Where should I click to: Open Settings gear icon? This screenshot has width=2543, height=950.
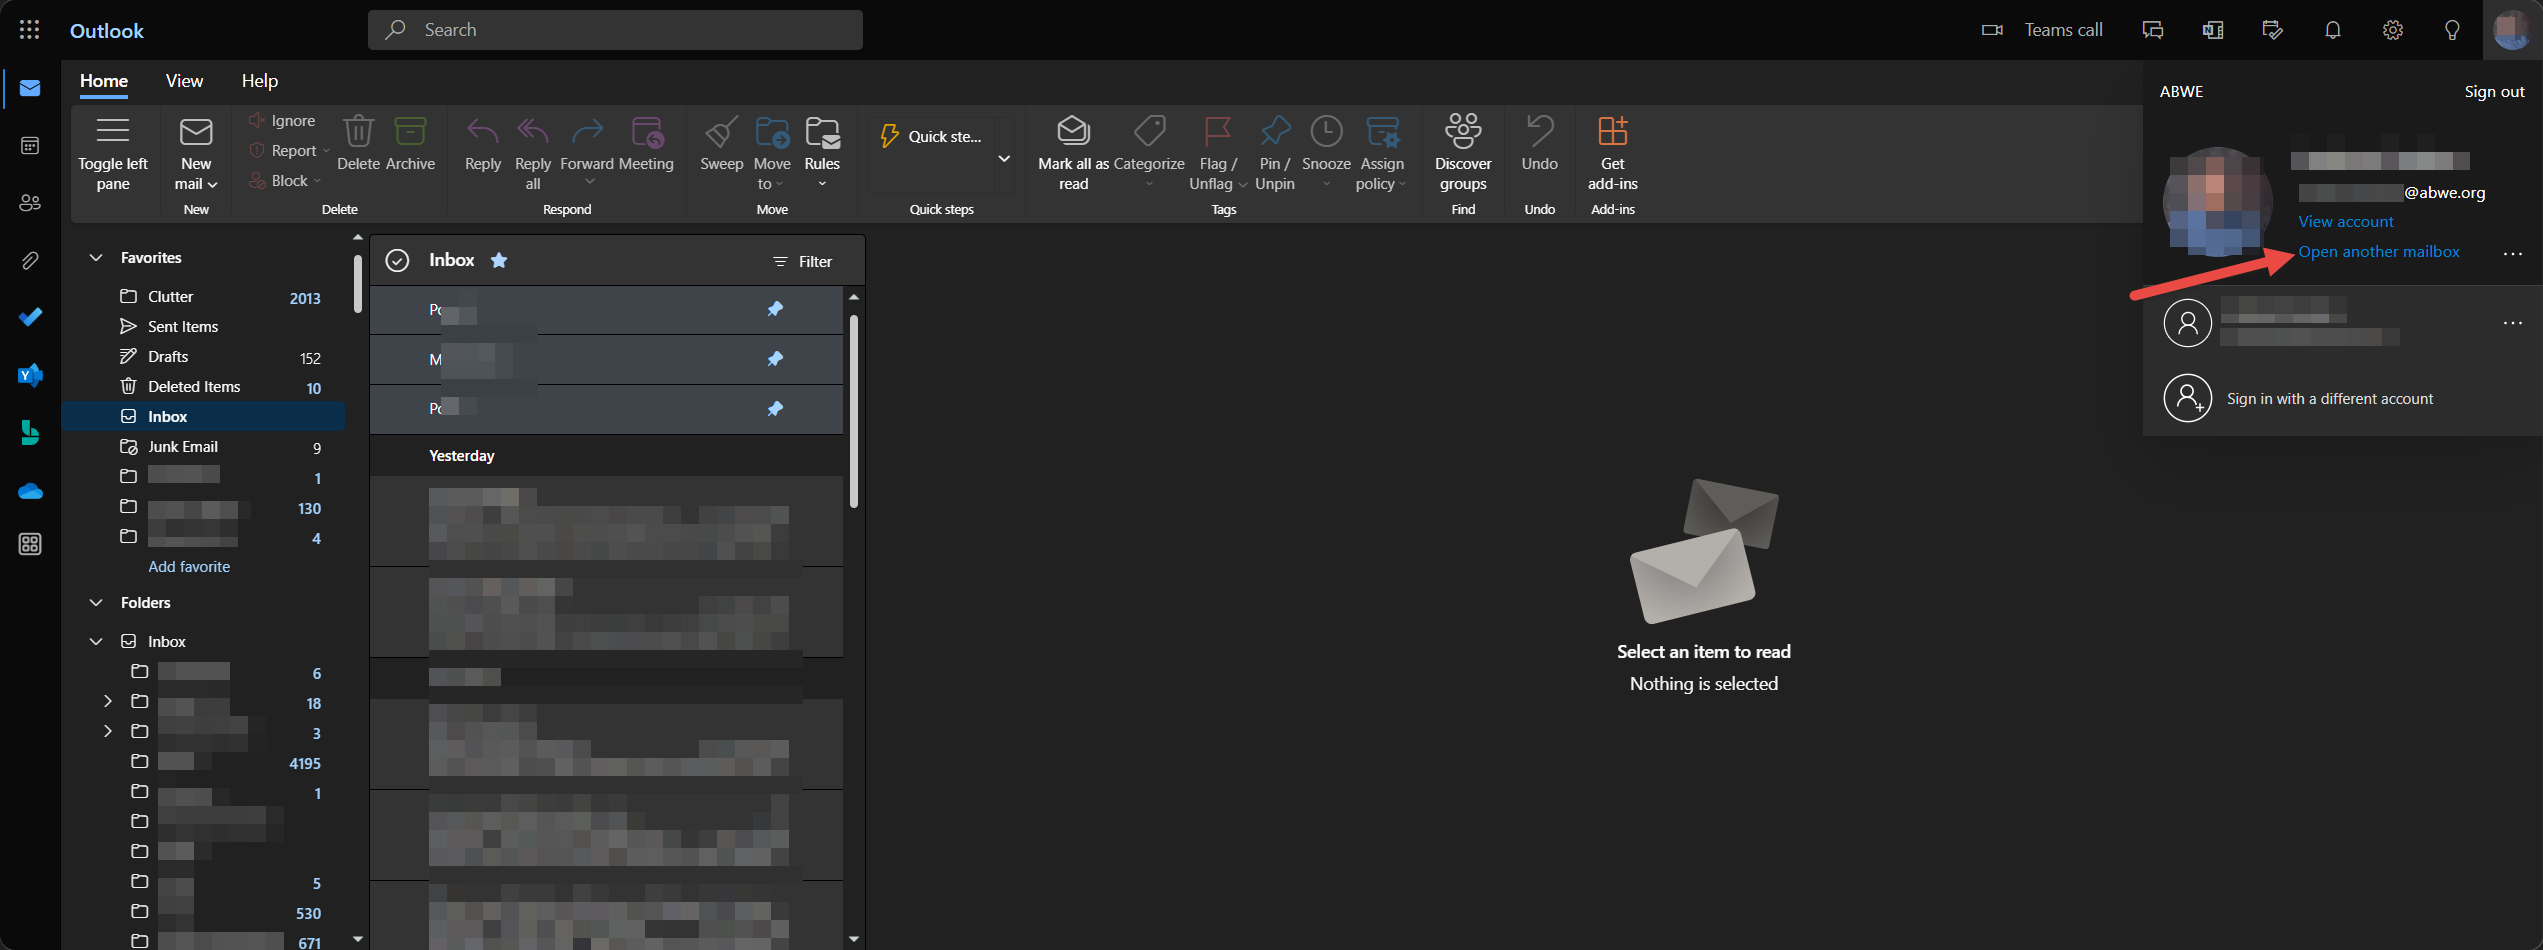pos(2392,30)
